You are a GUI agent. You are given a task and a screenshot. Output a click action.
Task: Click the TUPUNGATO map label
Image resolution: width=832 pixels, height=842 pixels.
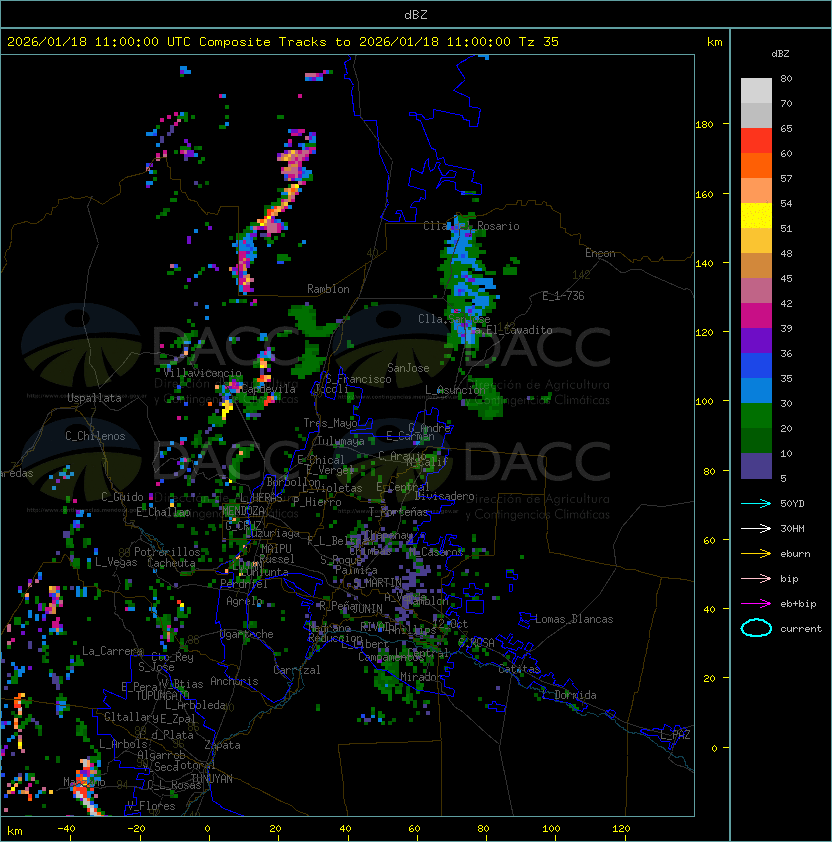click(x=162, y=696)
